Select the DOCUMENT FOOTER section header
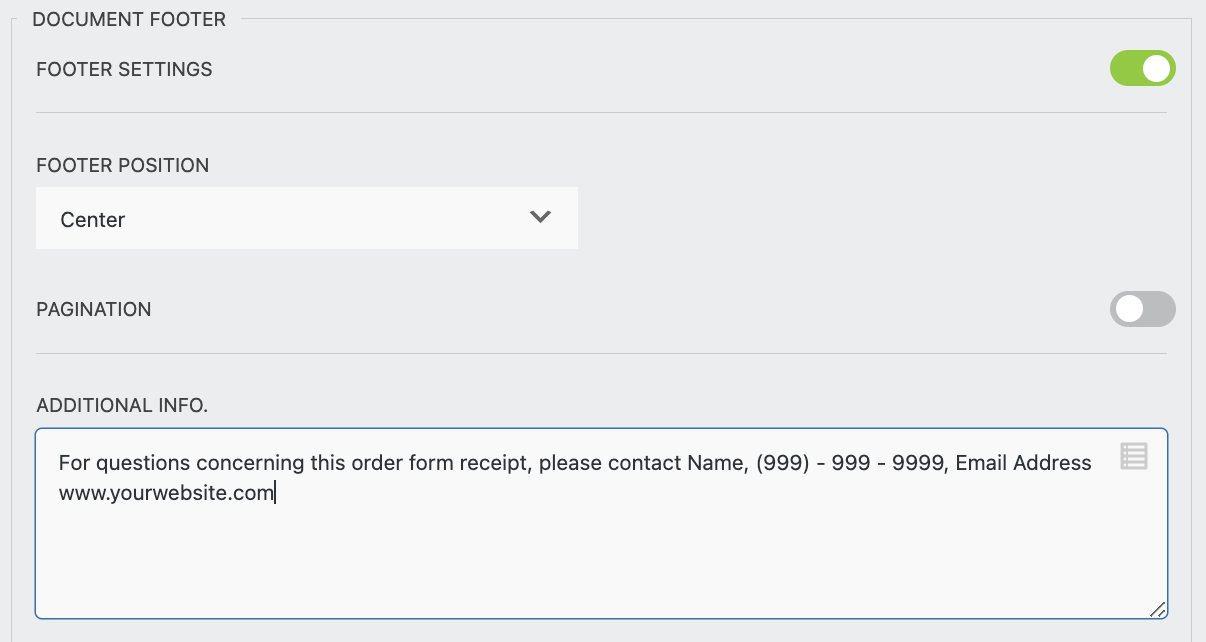 point(129,18)
